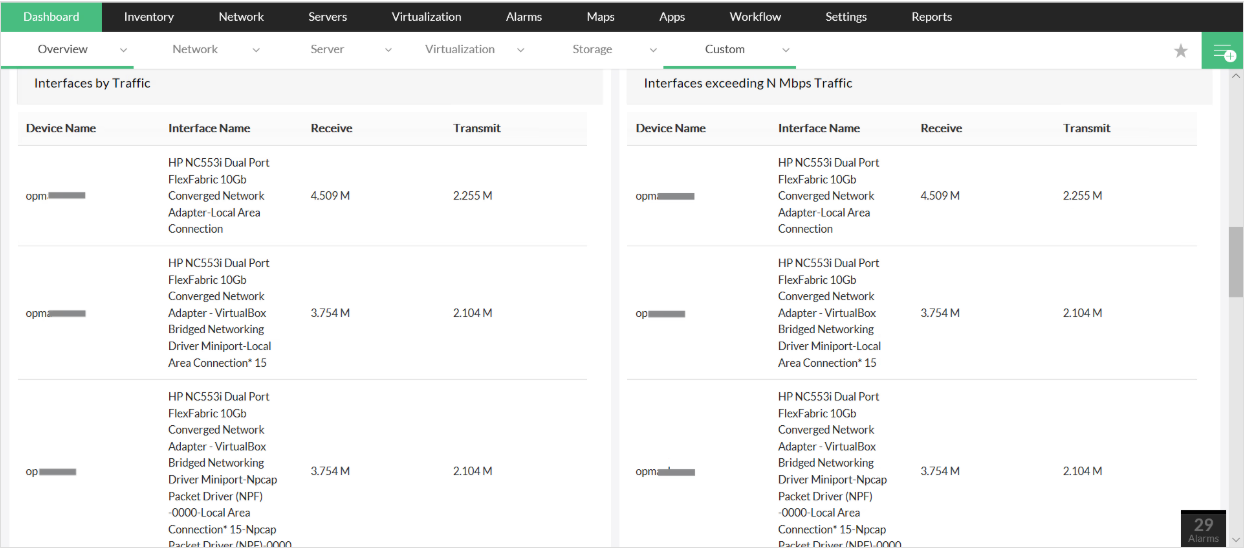Click the vertical page scrollbar thumb
The image size is (1245, 548).
click(1236, 261)
